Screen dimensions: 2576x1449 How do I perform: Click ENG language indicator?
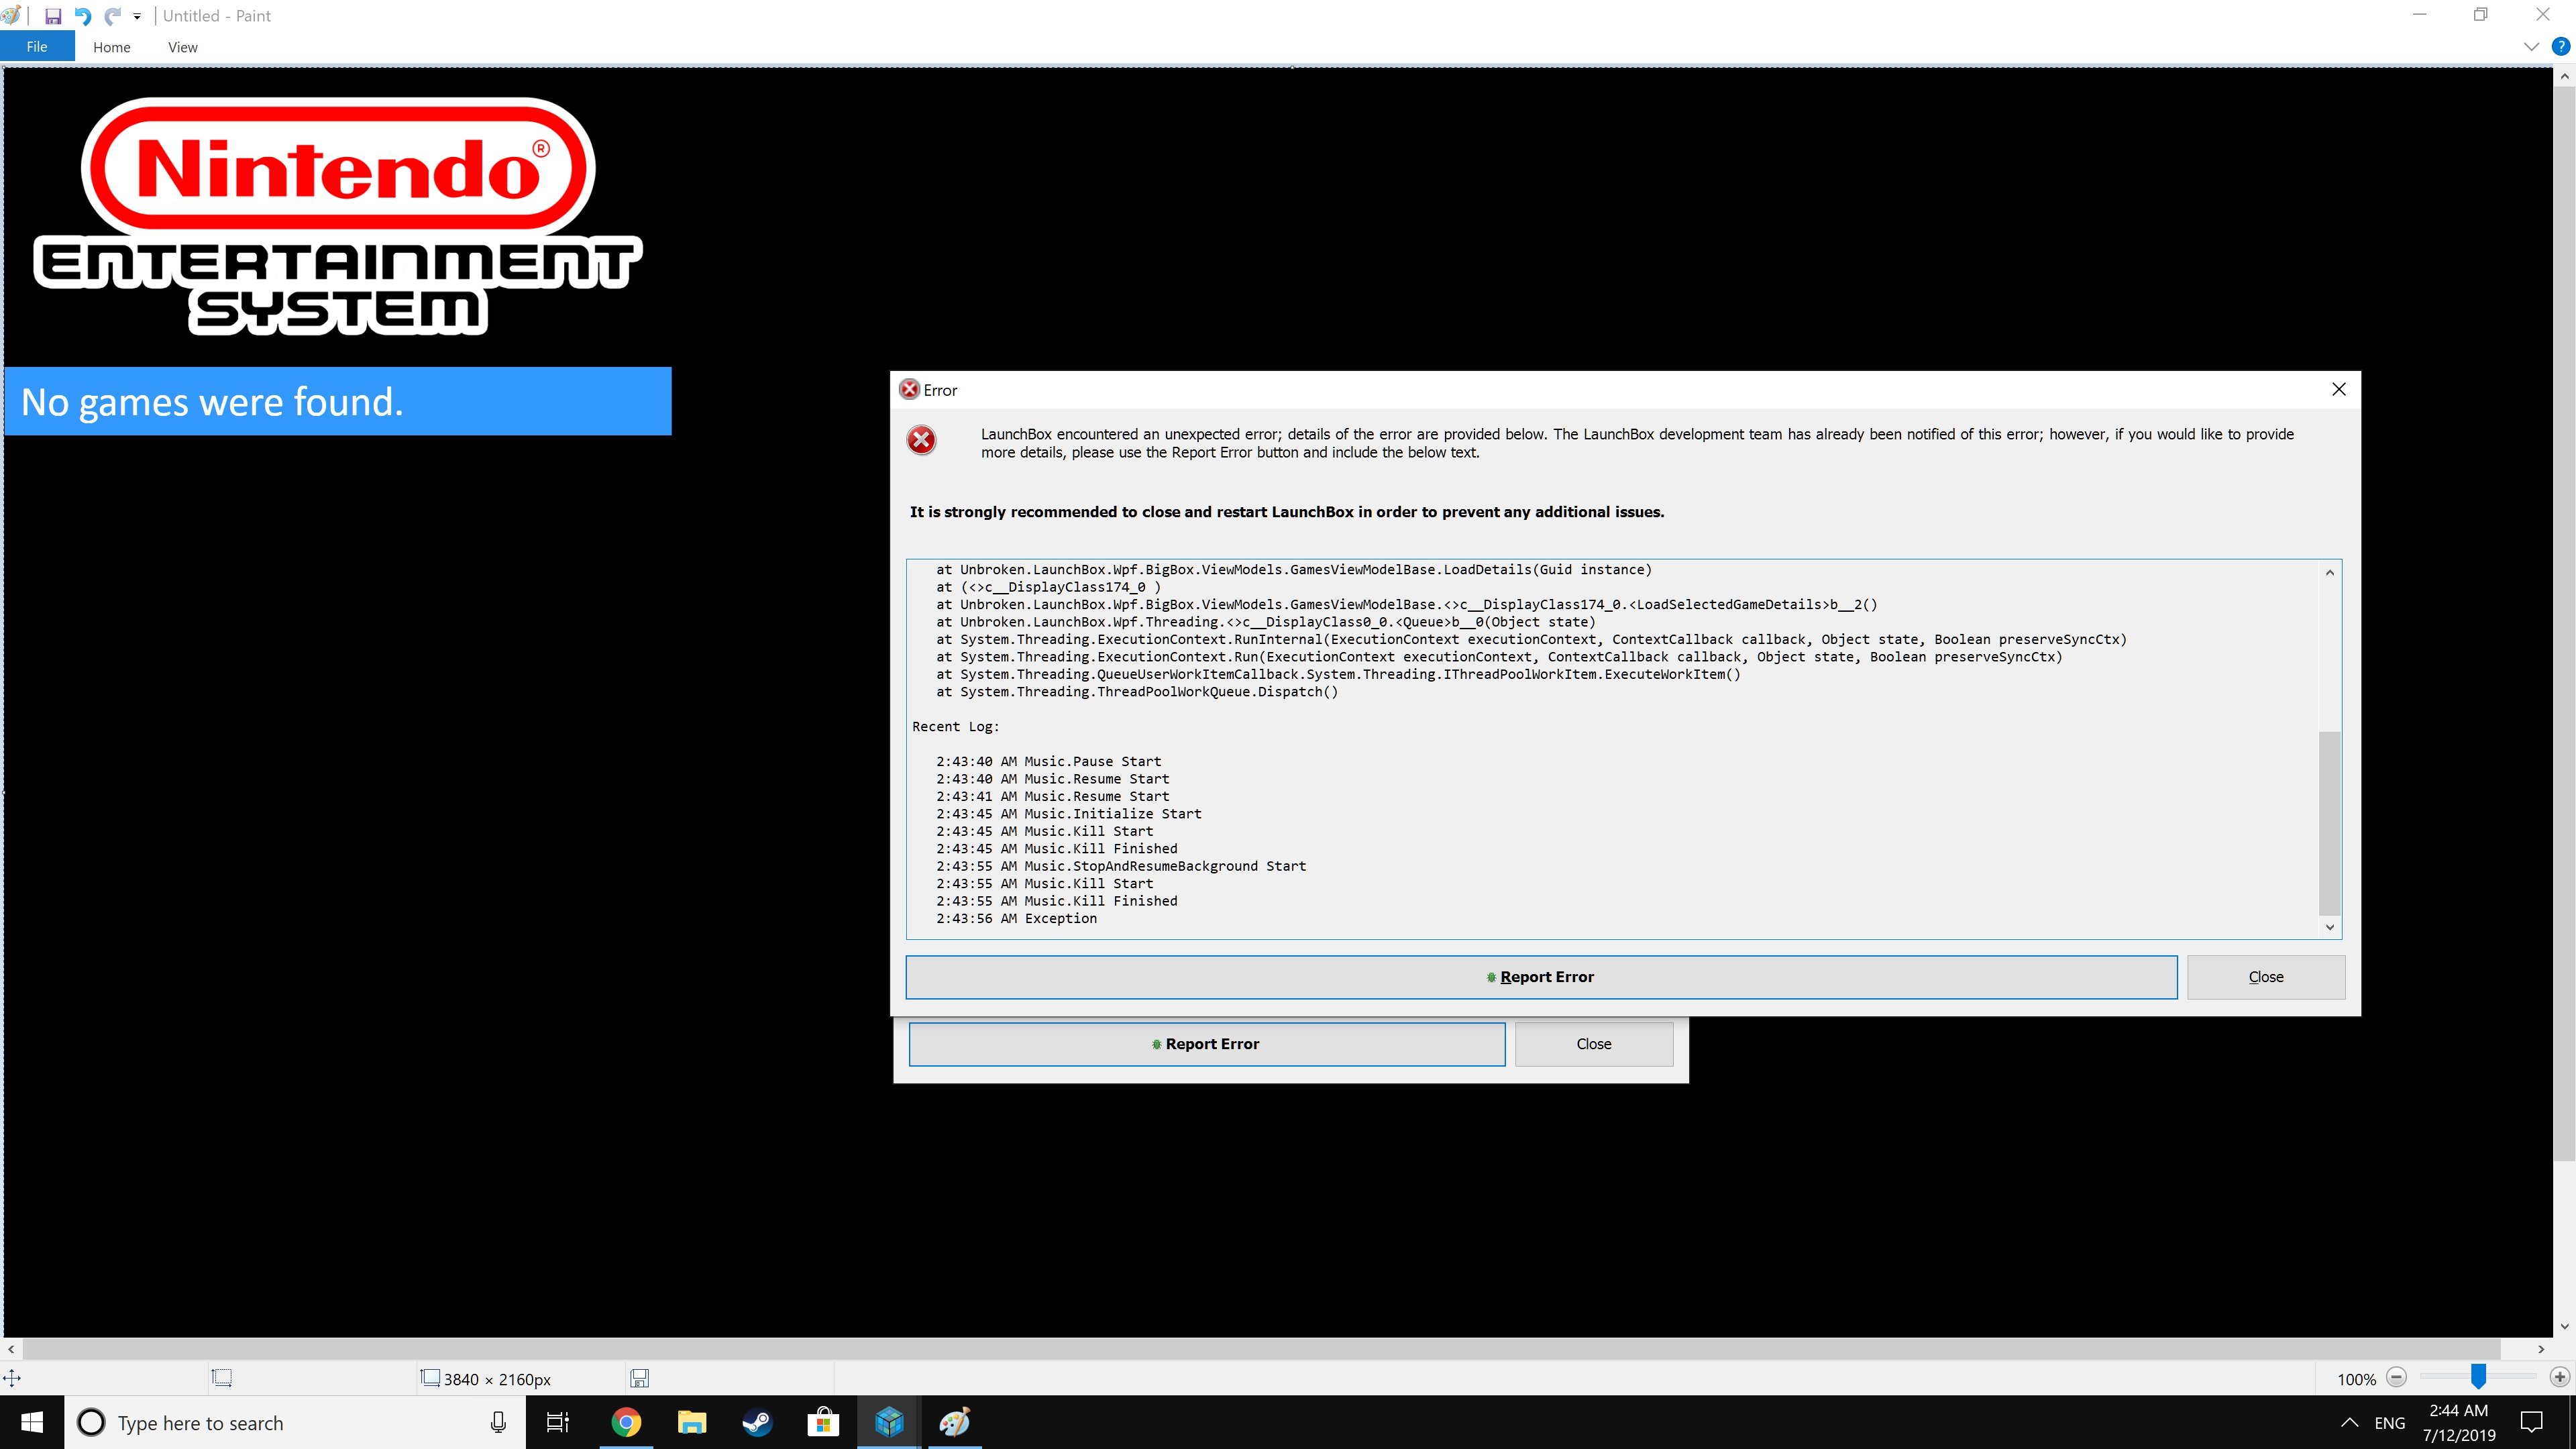[x=2390, y=1422]
